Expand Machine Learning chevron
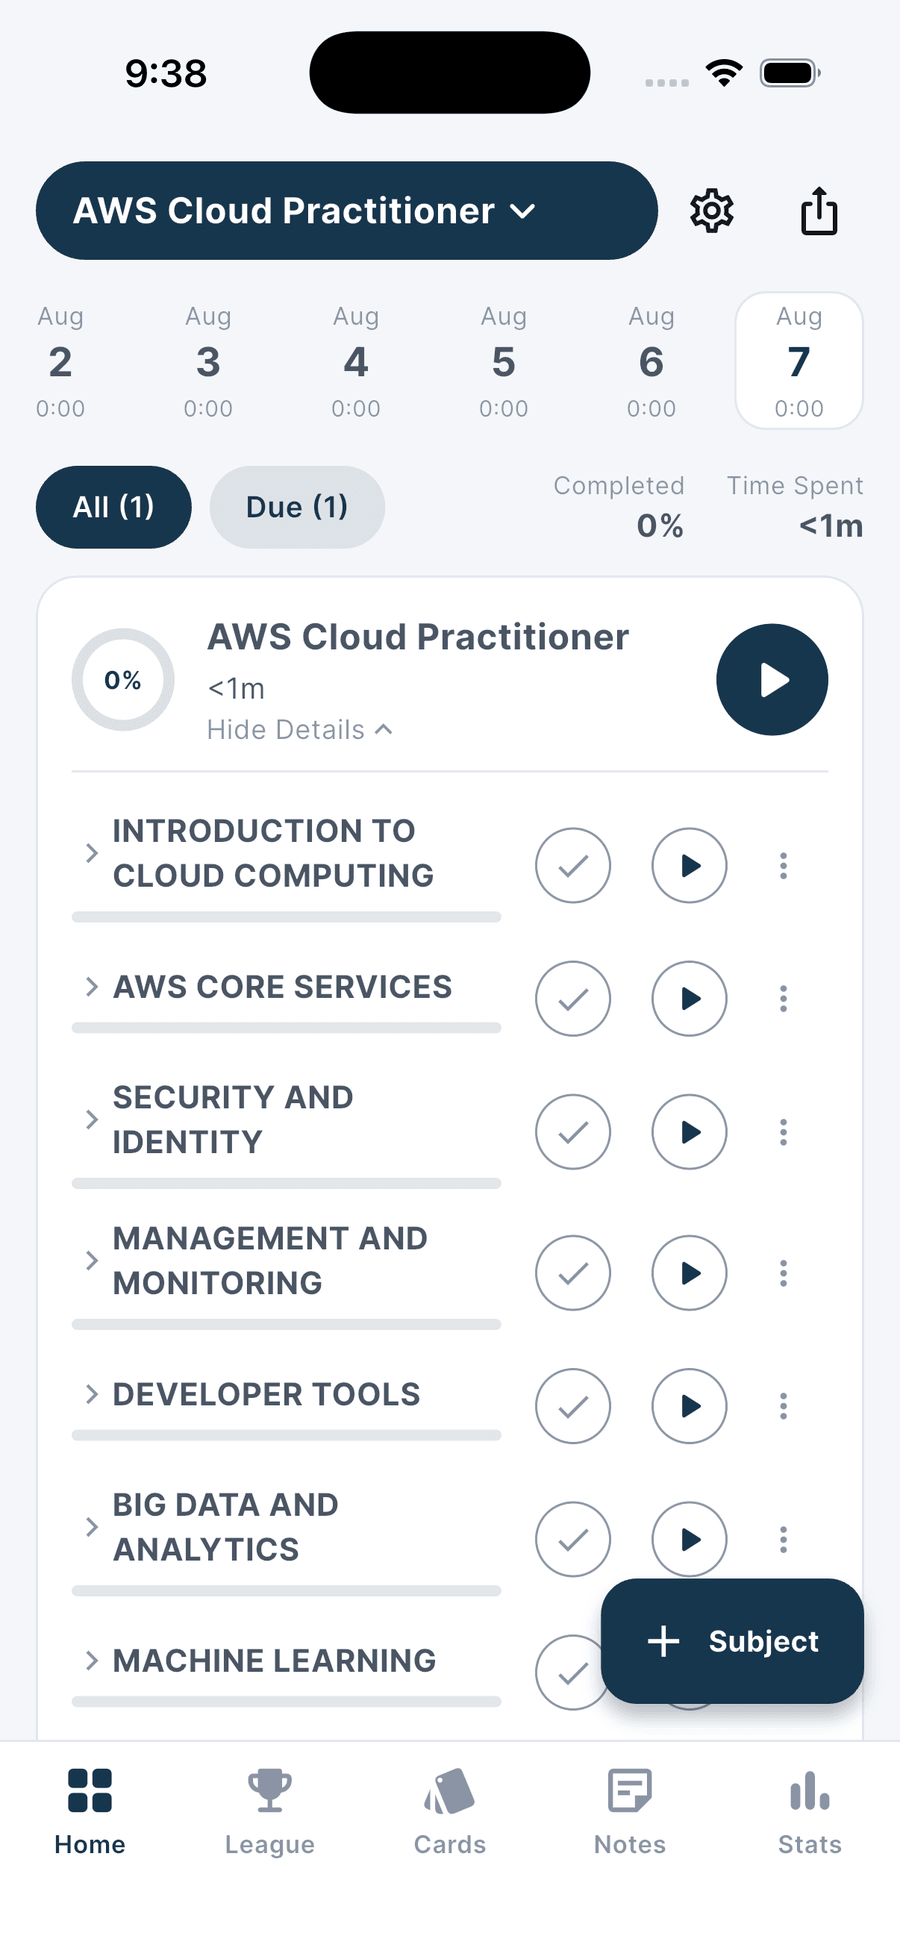Image resolution: width=900 pixels, height=1957 pixels. tap(91, 1661)
